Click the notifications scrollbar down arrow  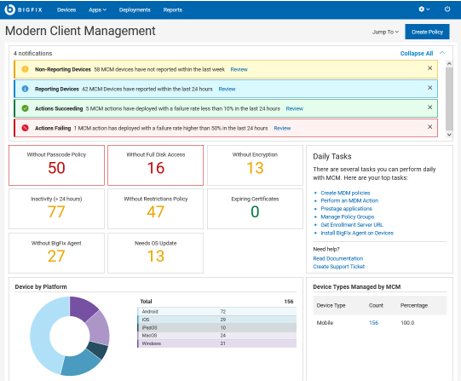tap(449, 135)
